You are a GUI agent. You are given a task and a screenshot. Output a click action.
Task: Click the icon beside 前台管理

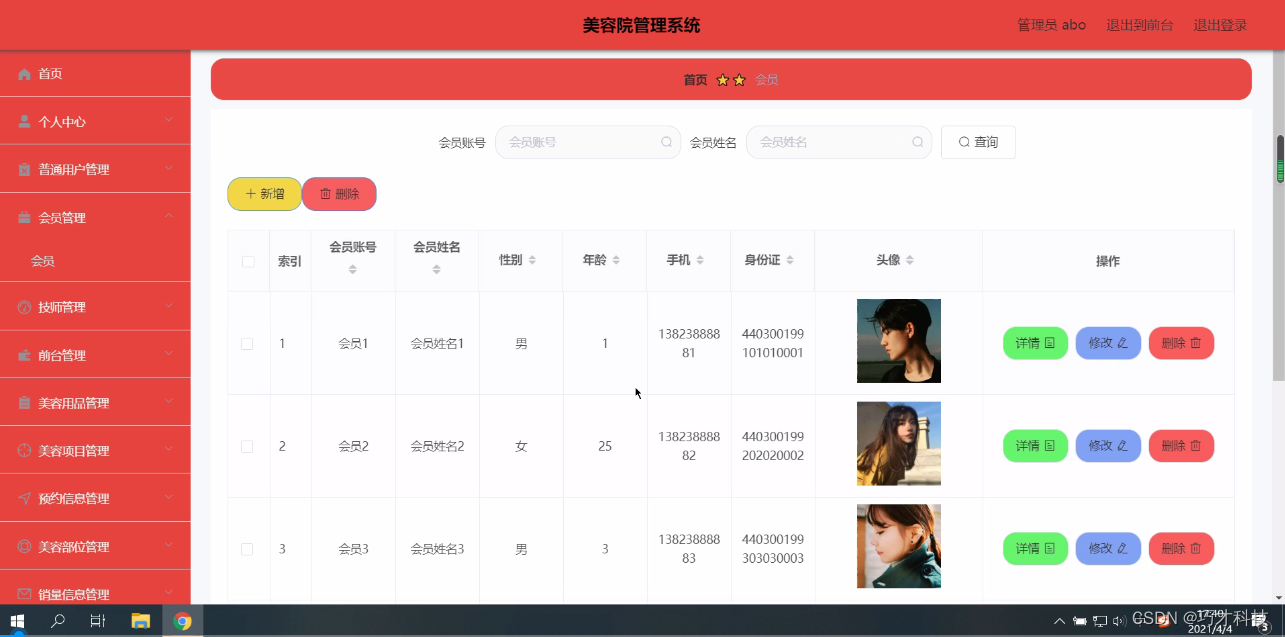point(25,355)
